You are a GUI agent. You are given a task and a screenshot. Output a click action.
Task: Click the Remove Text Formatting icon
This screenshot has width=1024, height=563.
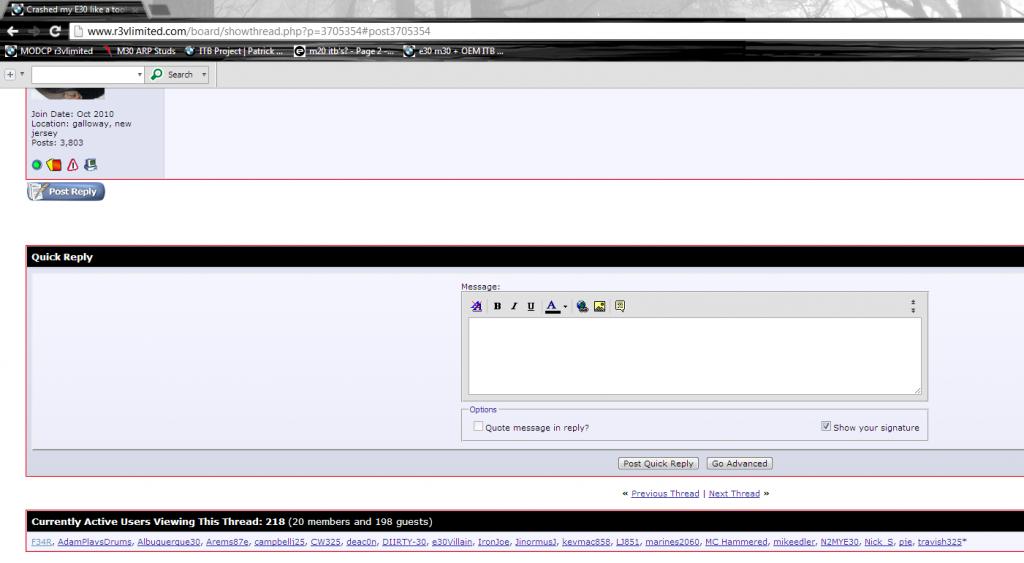tap(477, 306)
